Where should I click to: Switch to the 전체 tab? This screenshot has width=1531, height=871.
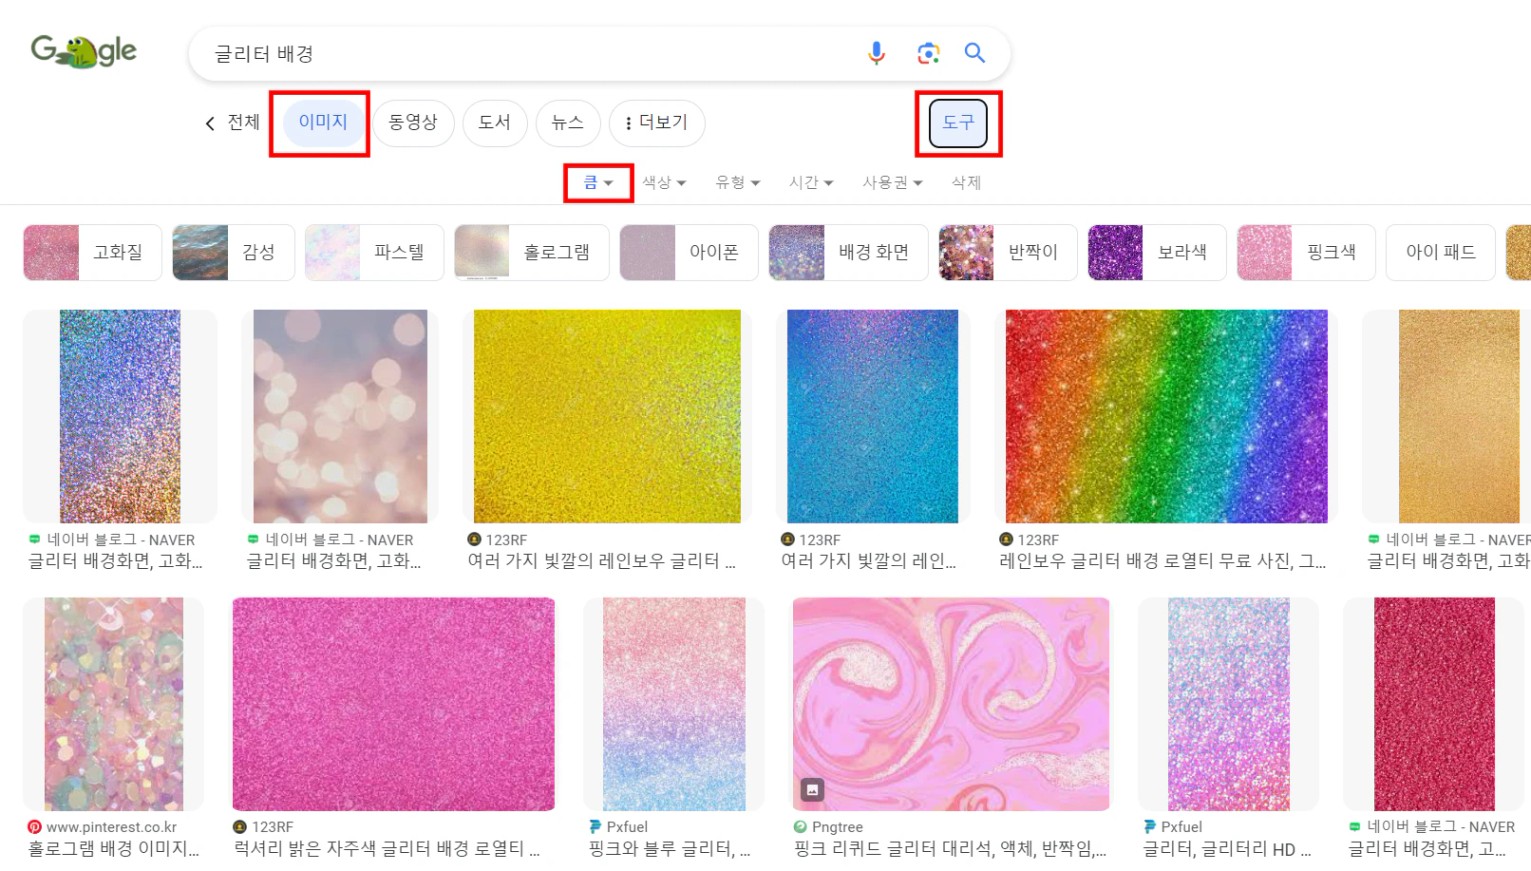243,122
